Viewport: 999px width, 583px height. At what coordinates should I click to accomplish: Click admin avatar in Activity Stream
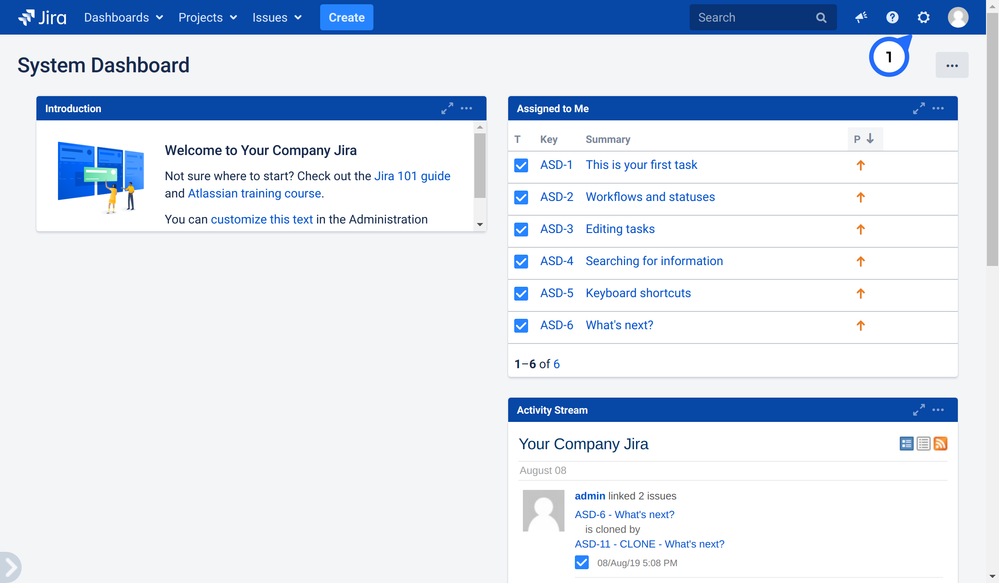pyautogui.click(x=543, y=510)
